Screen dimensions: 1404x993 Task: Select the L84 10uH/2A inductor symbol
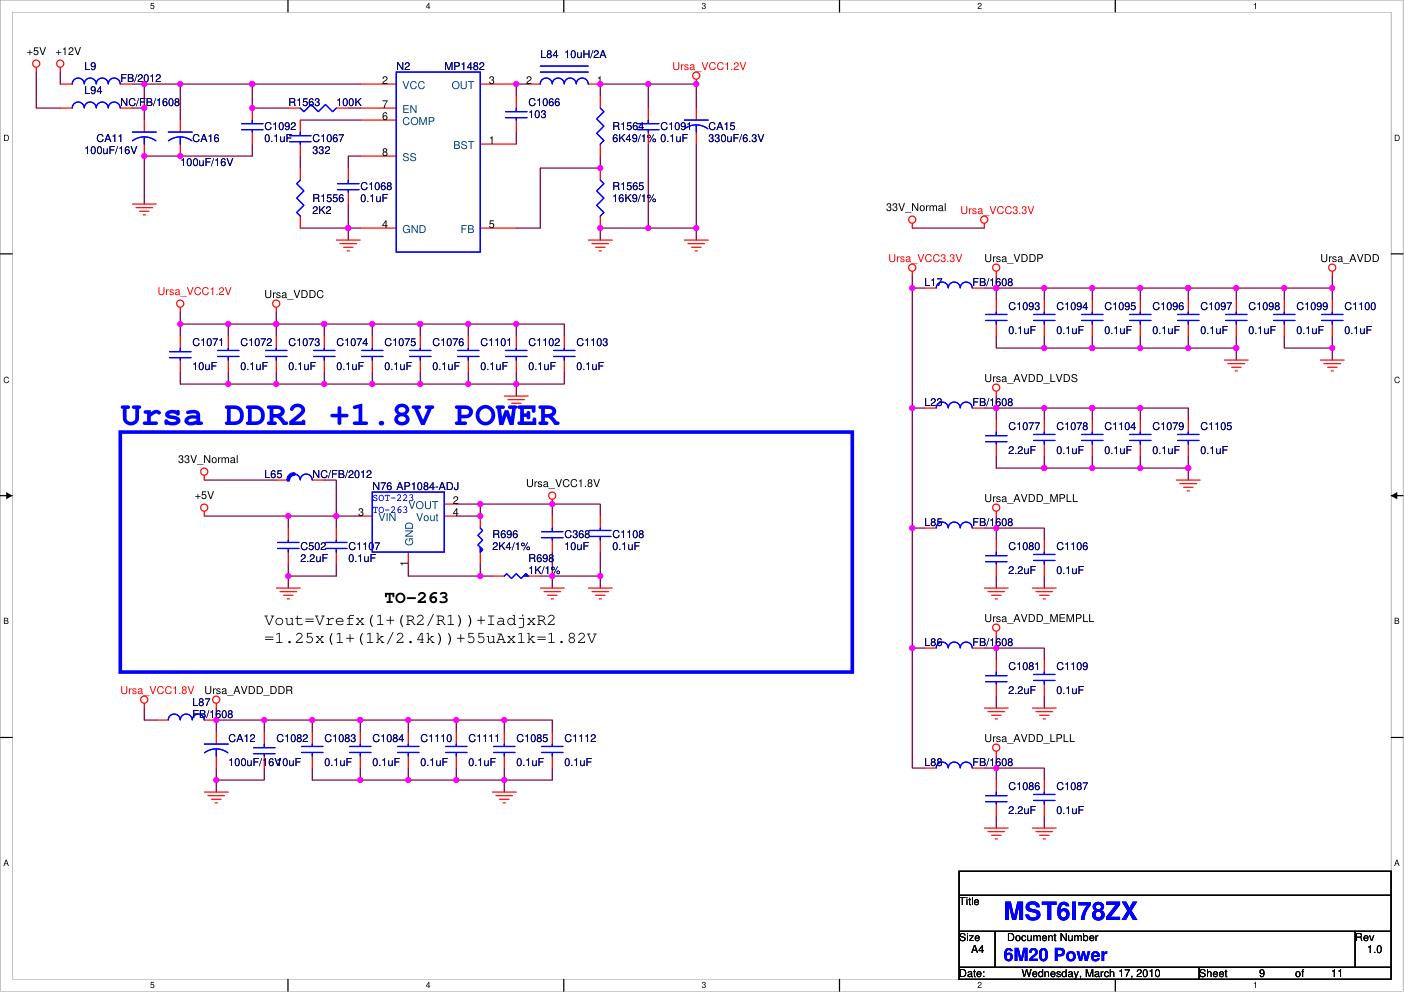(x=564, y=81)
